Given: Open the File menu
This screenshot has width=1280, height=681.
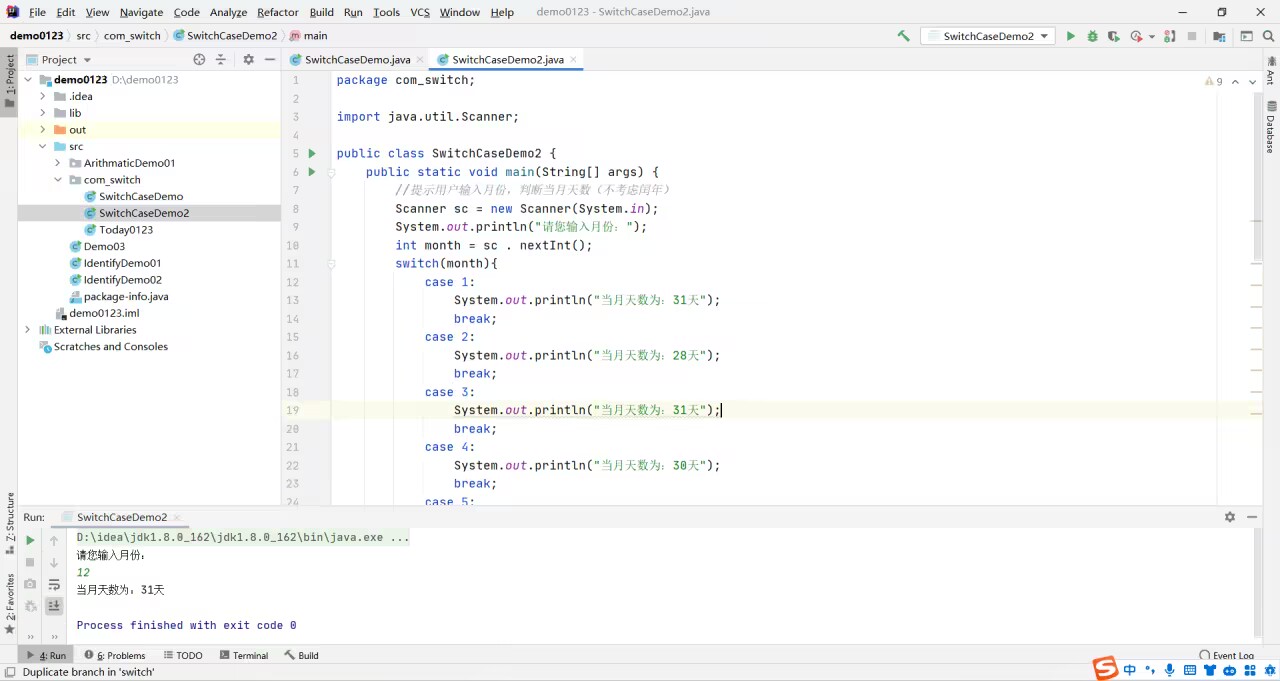Looking at the screenshot, I should 37,12.
